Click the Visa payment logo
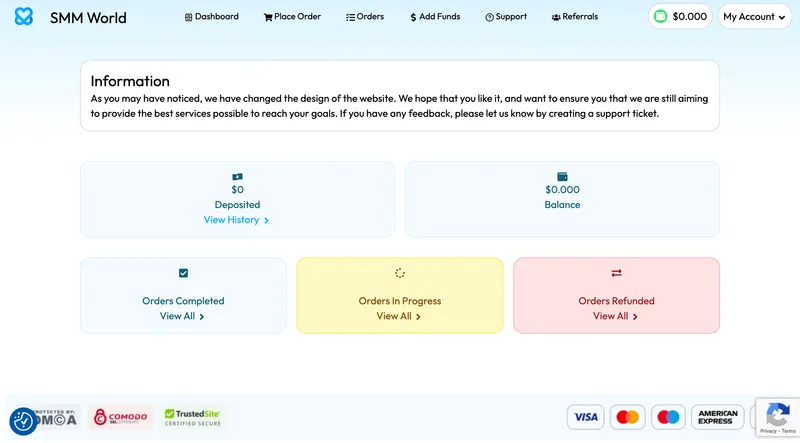 [x=585, y=417]
